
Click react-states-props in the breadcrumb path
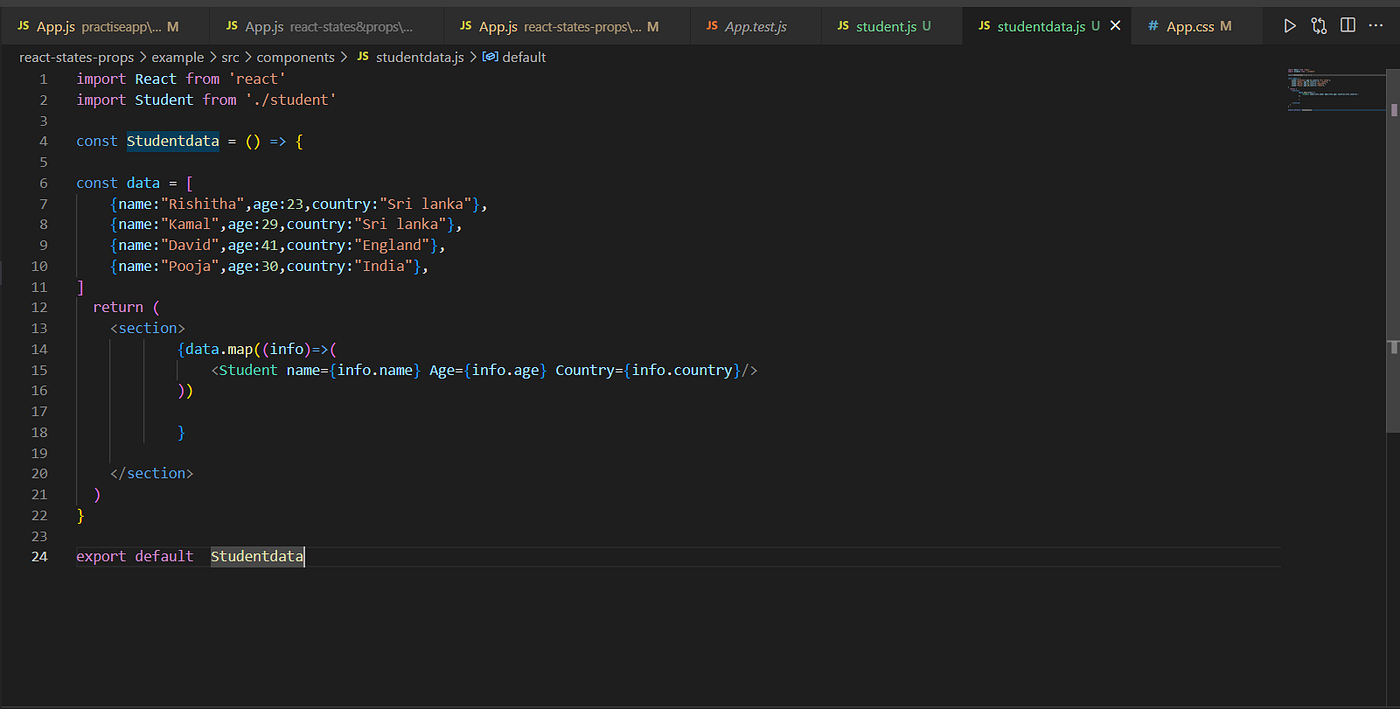pyautogui.click(x=76, y=57)
